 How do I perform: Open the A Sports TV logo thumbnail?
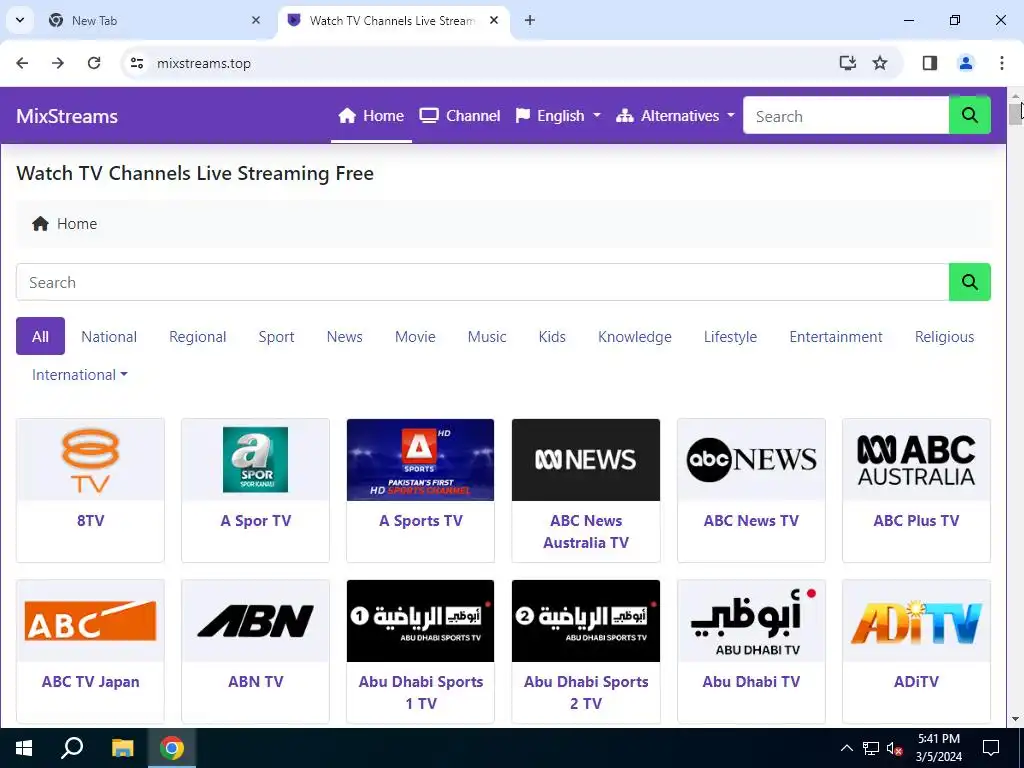point(421,460)
